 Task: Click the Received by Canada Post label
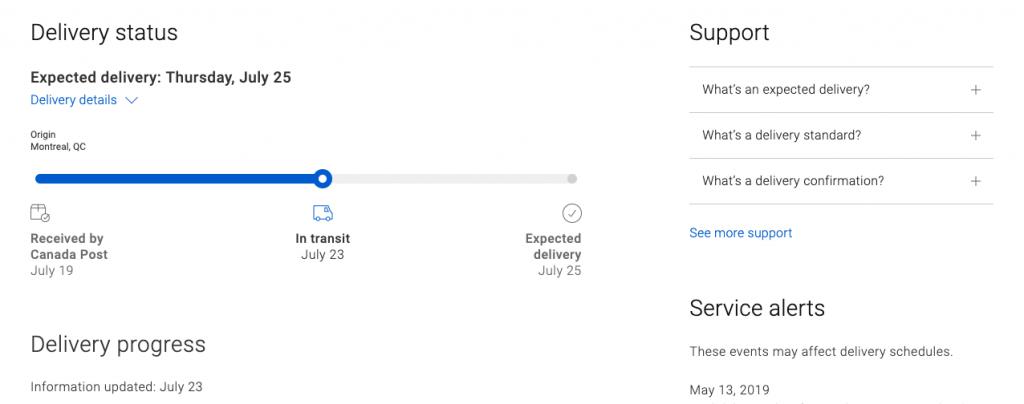(x=68, y=246)
